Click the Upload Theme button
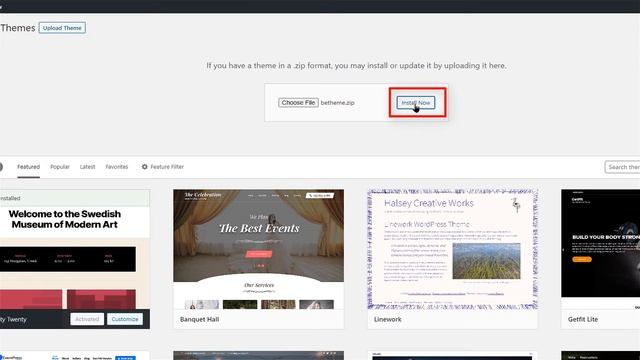 tap(62, 28)
